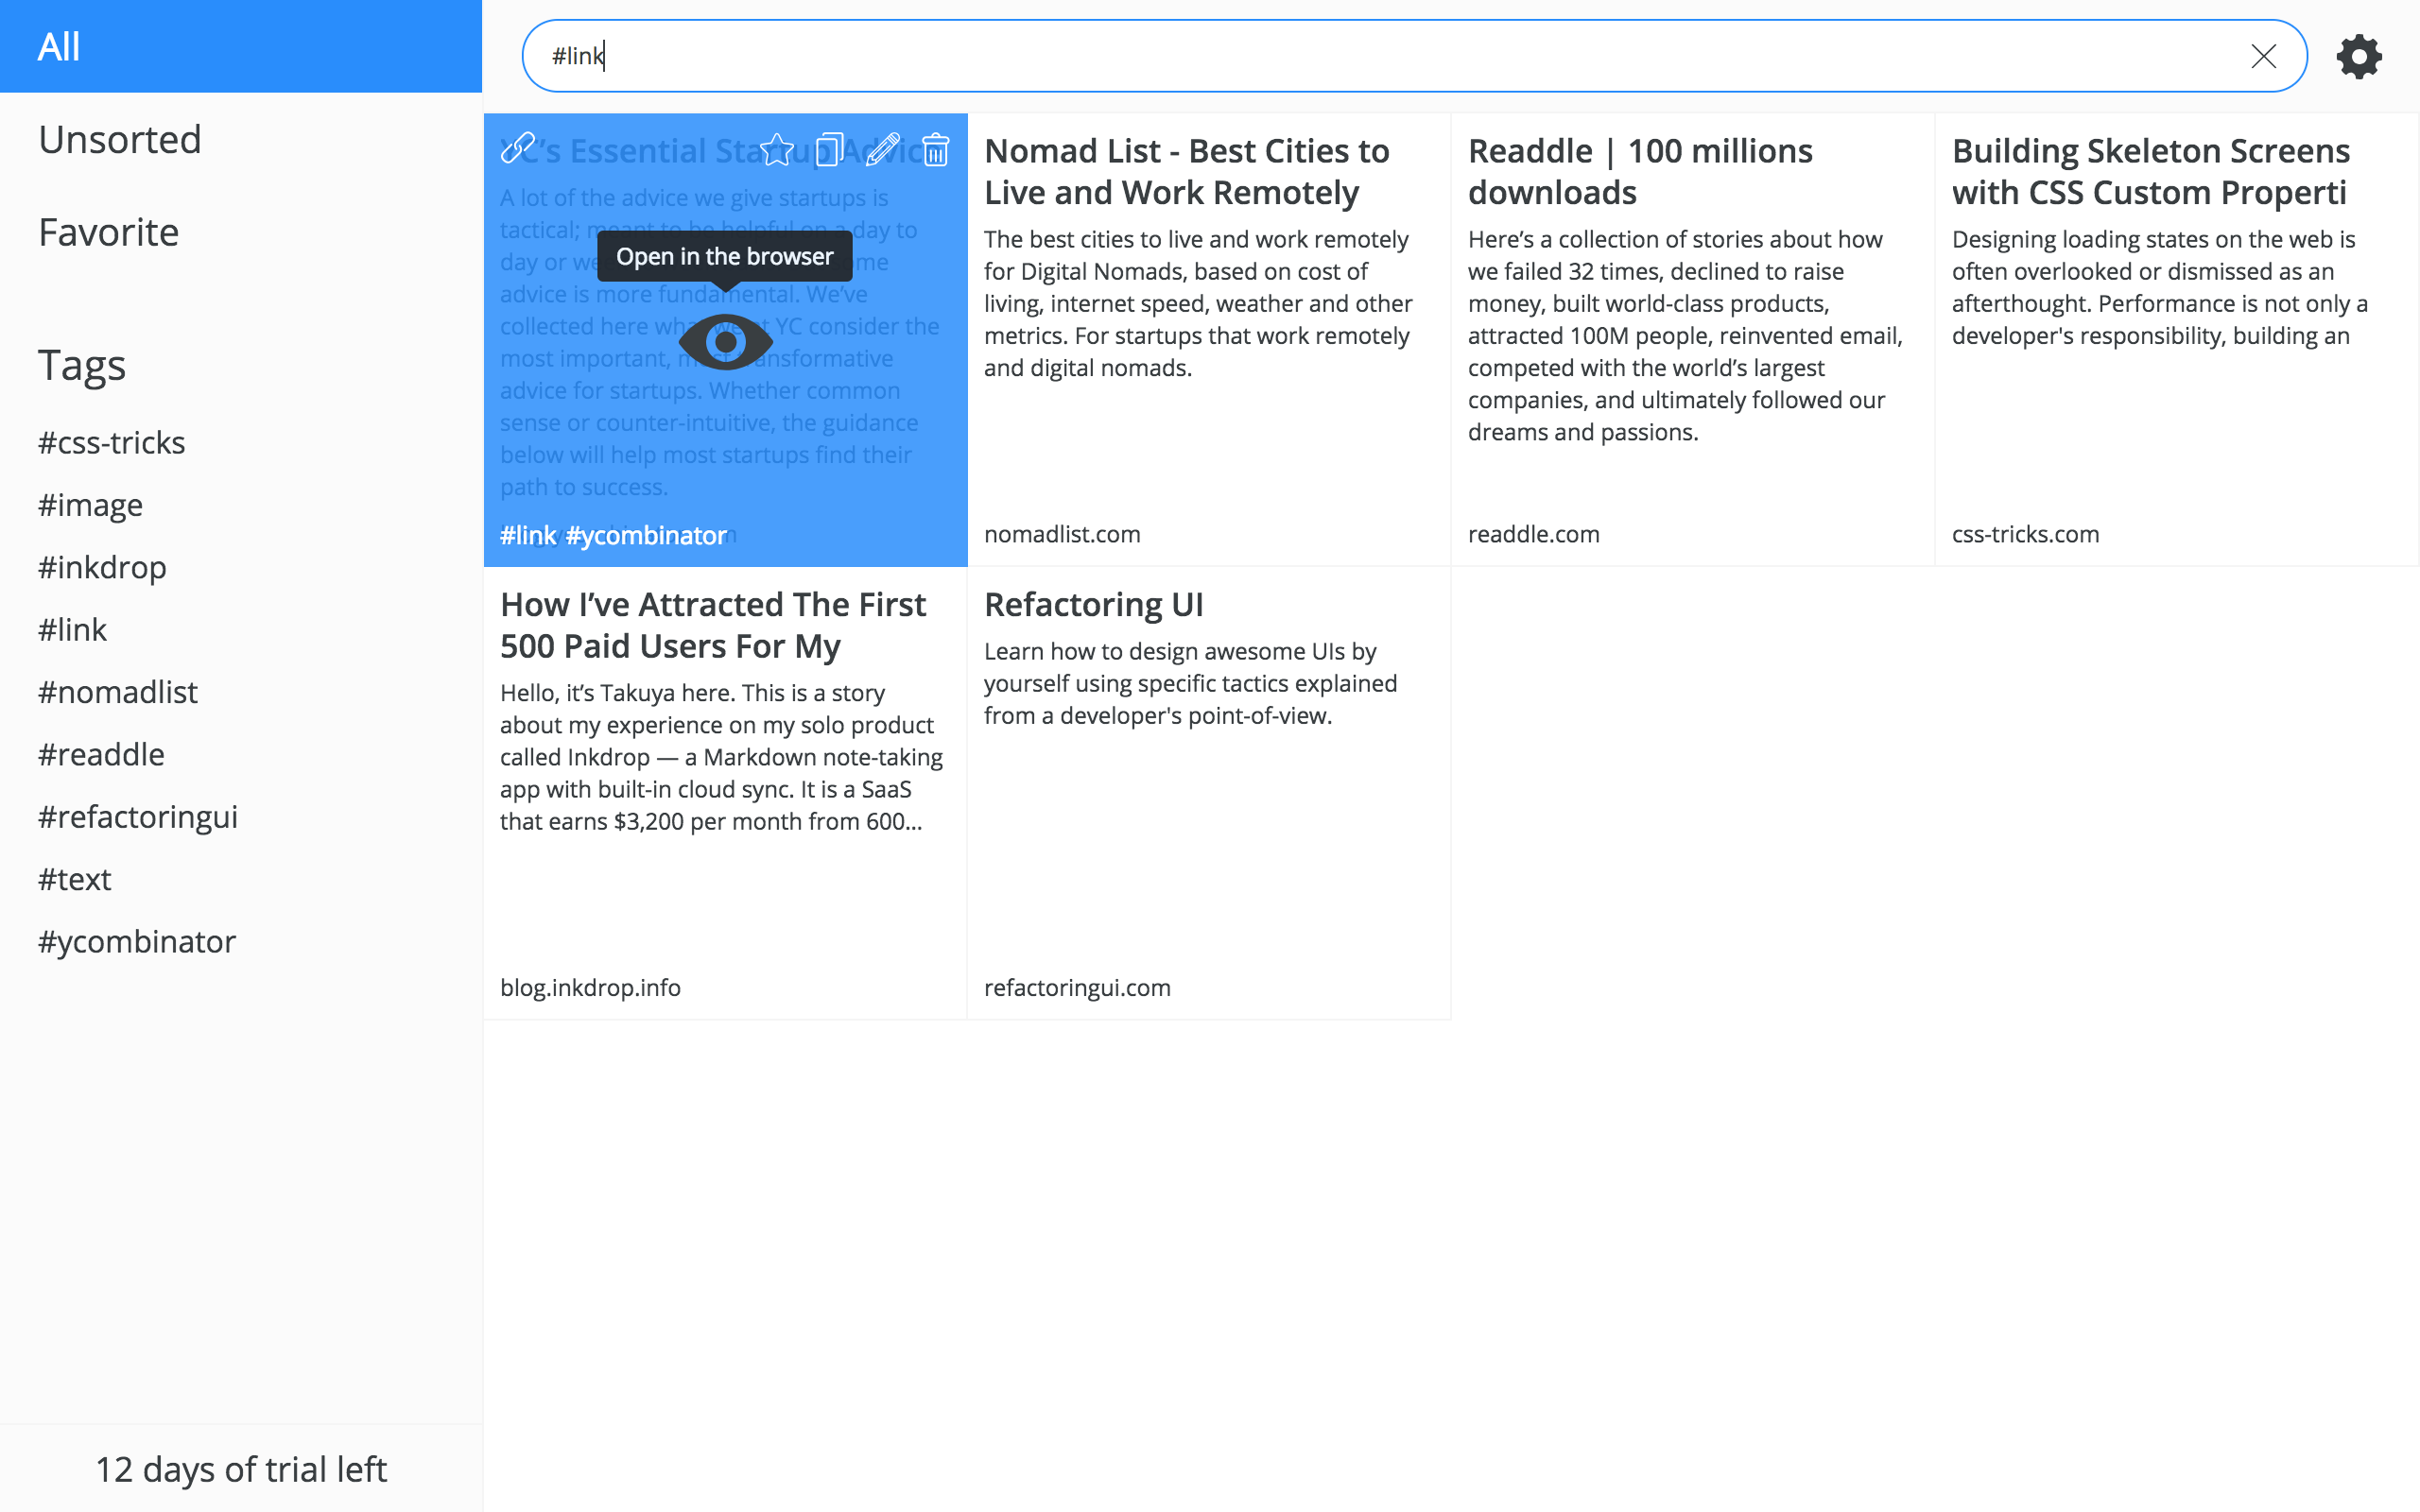The height and width of the screenshot is (1512, 2420).
Task: Filter by the #nomadlist tag
Action: coord(118,691)
